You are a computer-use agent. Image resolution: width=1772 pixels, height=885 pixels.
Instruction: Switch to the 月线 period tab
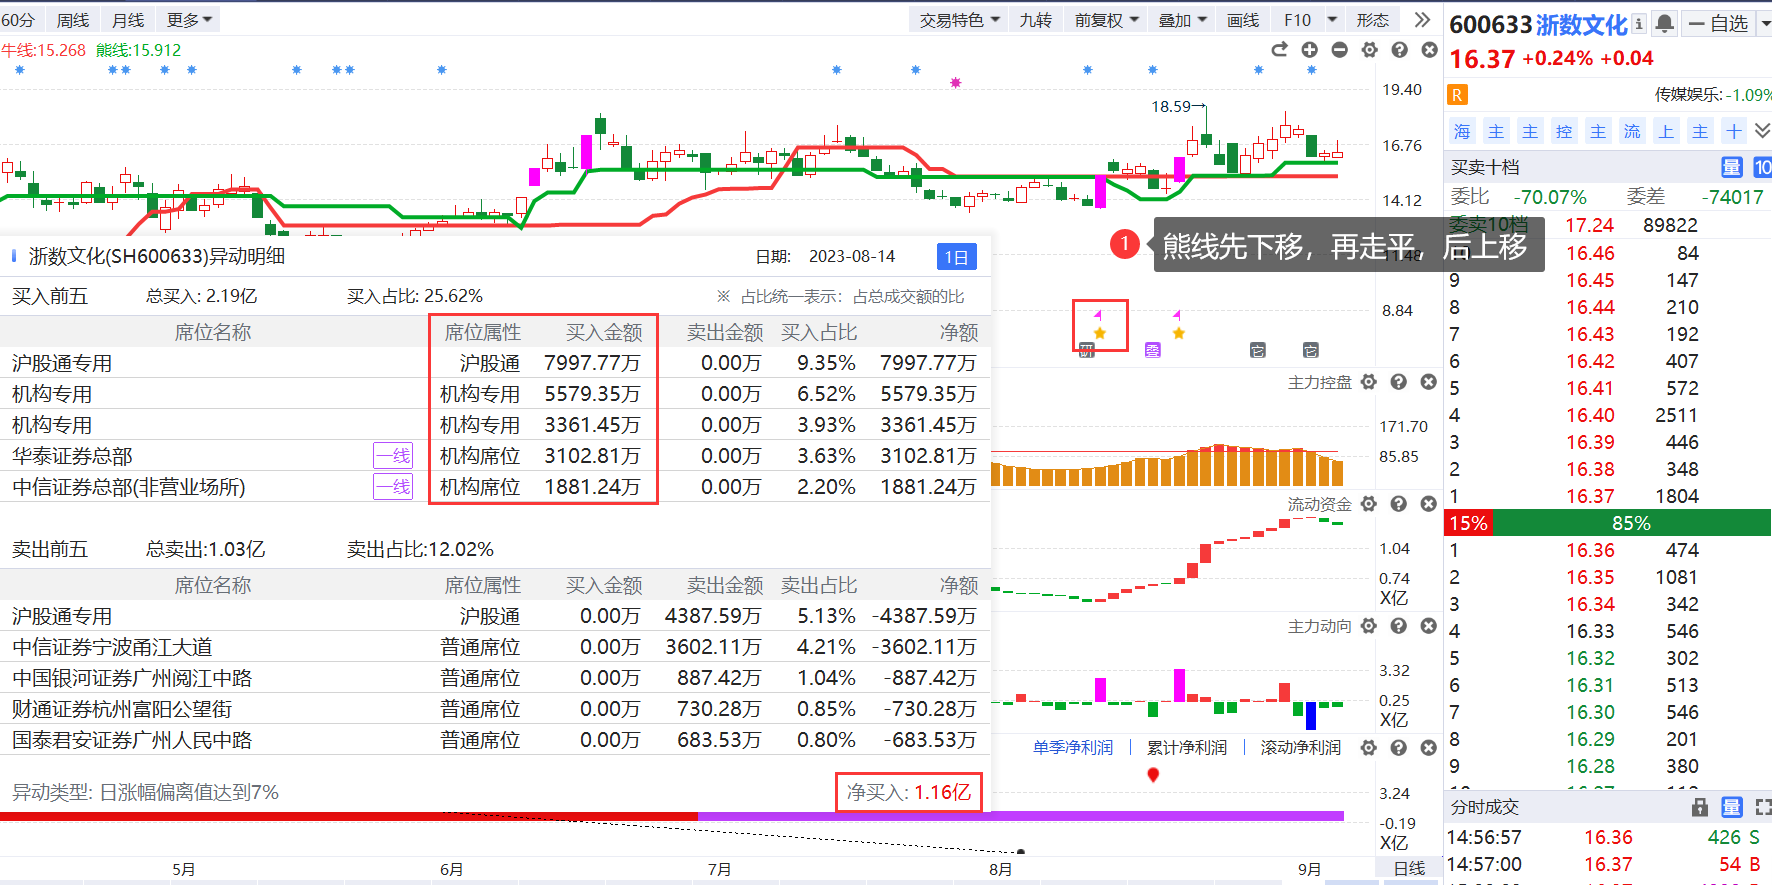(128, 20)
